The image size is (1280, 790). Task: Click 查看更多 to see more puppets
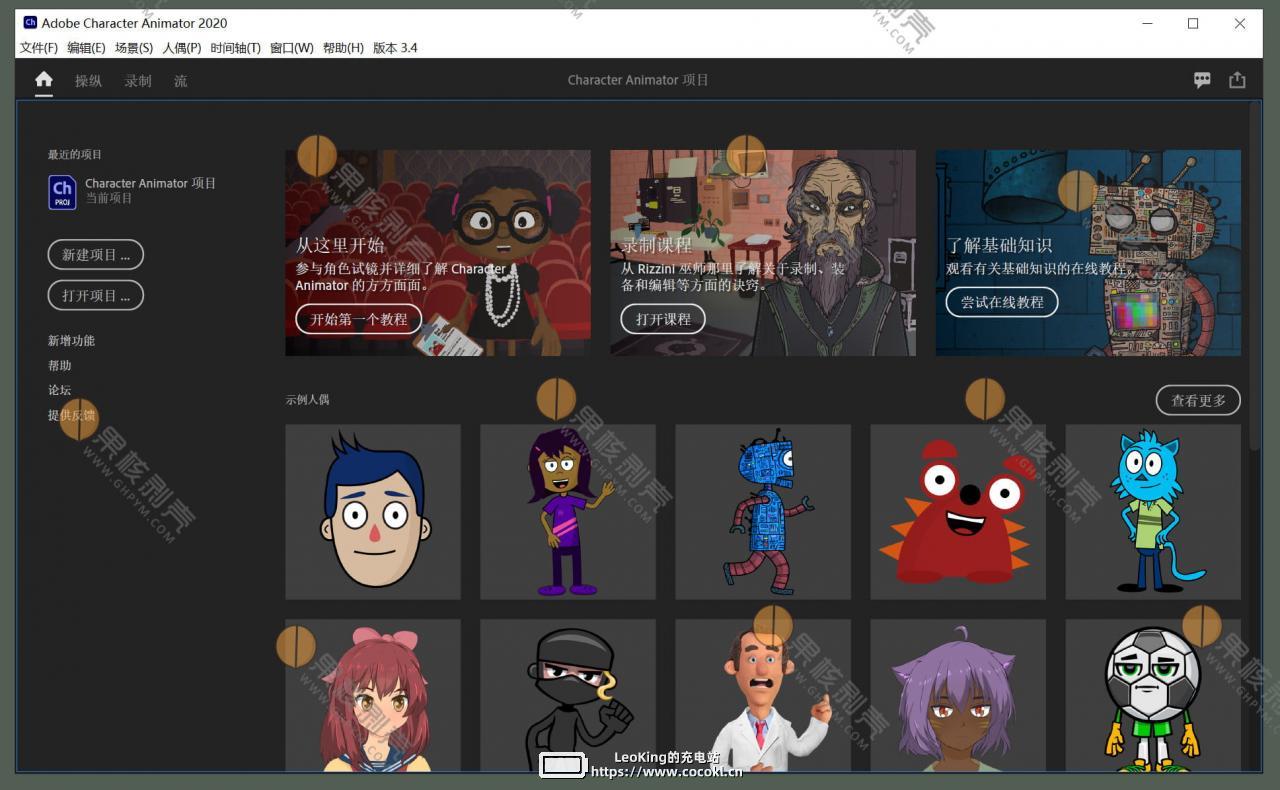click(1197, 400)
